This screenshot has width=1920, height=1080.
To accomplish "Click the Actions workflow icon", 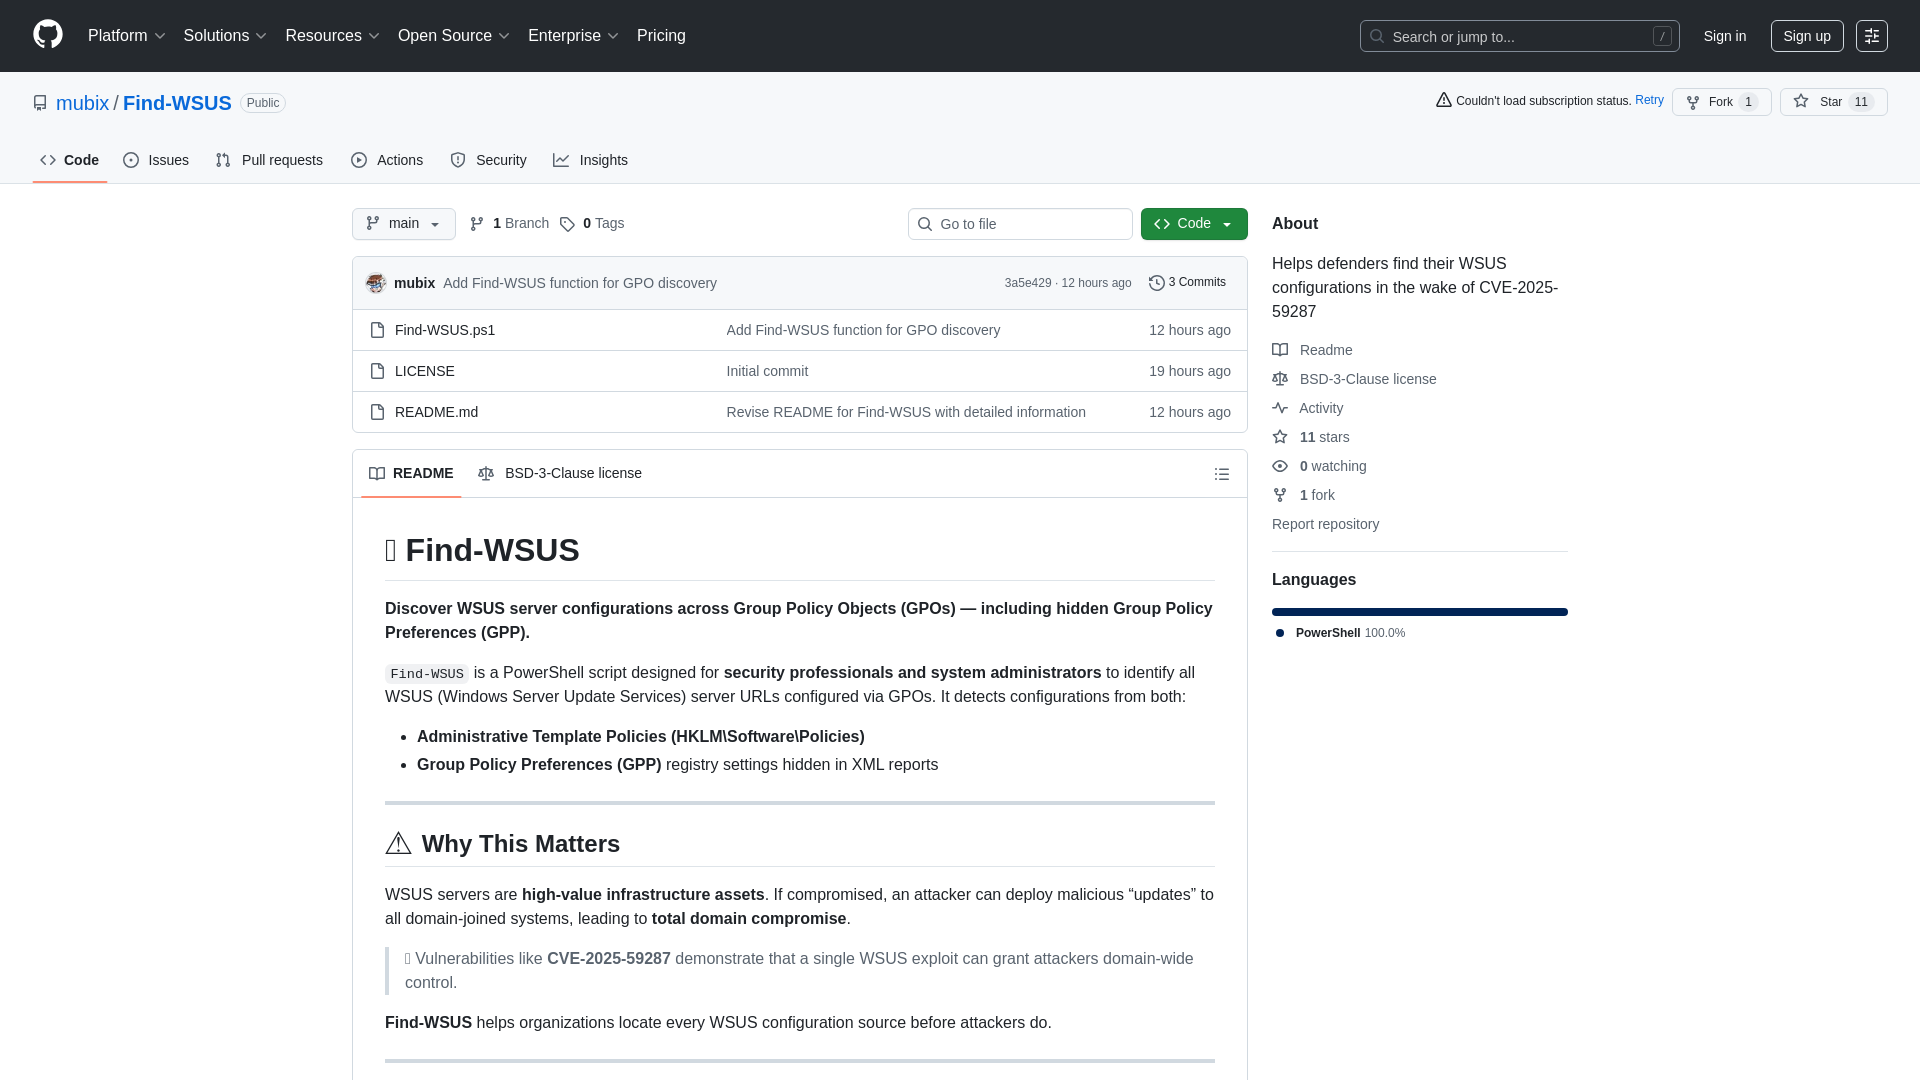I will 359,160.
